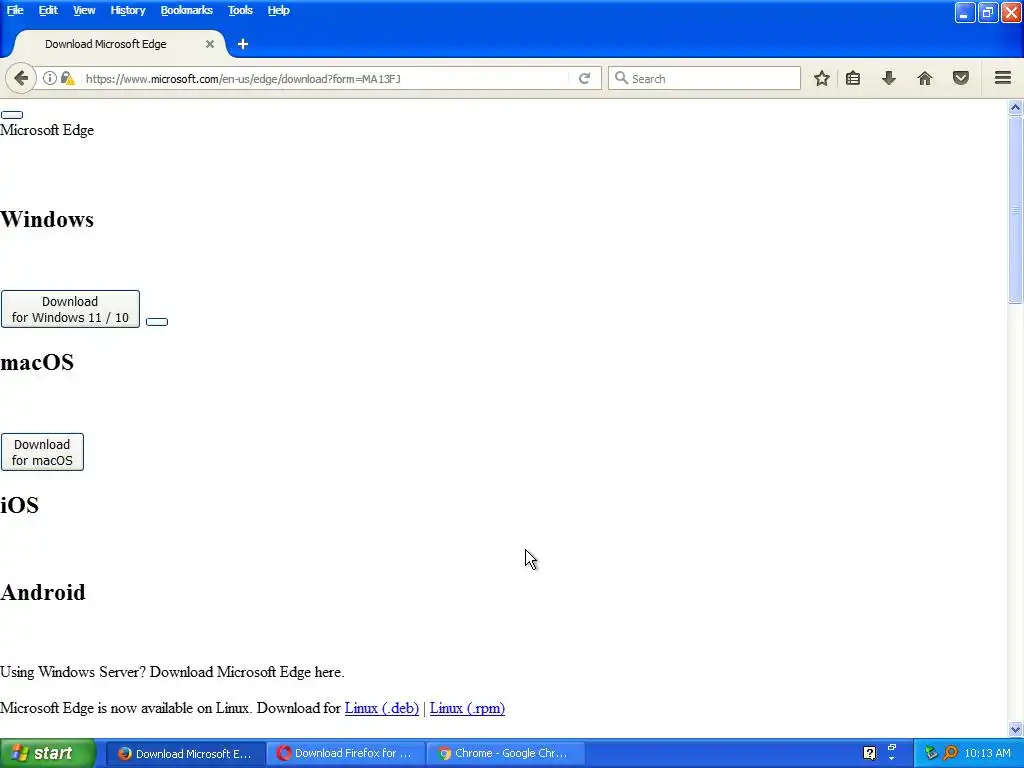1024x768 pixels.
Task: Click the scrollbar down arrow
Action: 1015,729
